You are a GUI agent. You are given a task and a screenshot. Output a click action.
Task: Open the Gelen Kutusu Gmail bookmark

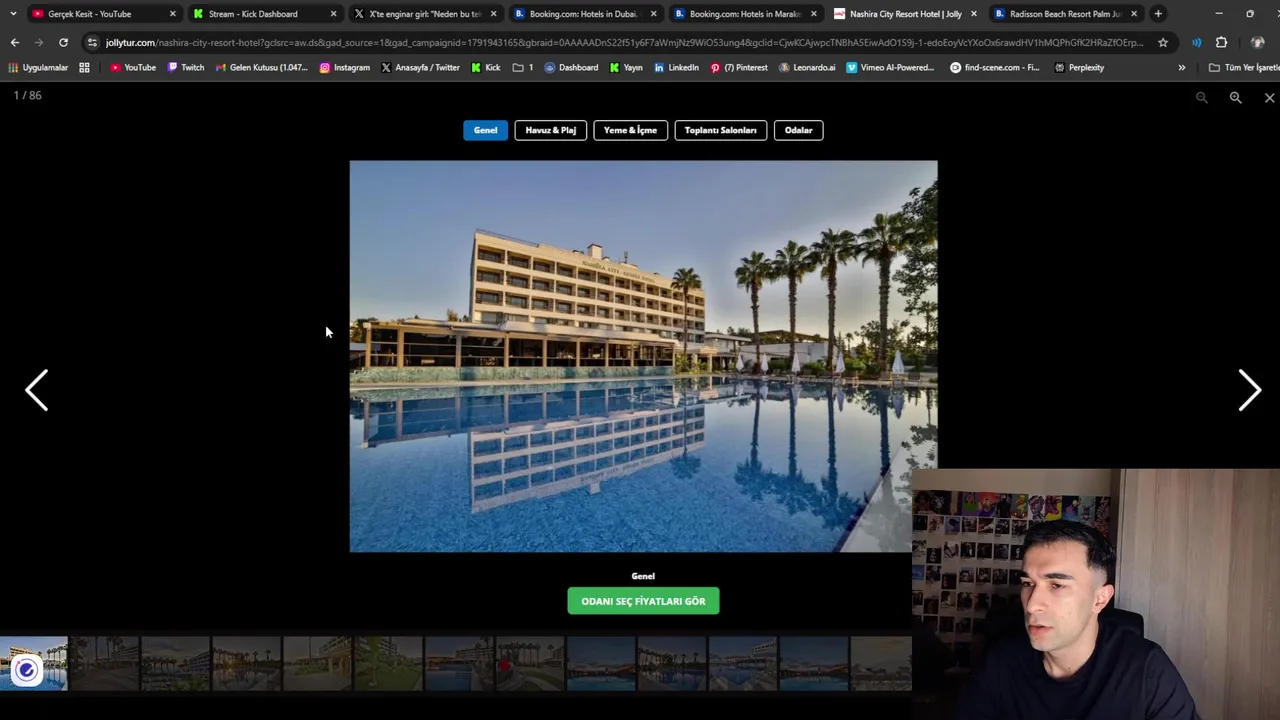point(261,67)
